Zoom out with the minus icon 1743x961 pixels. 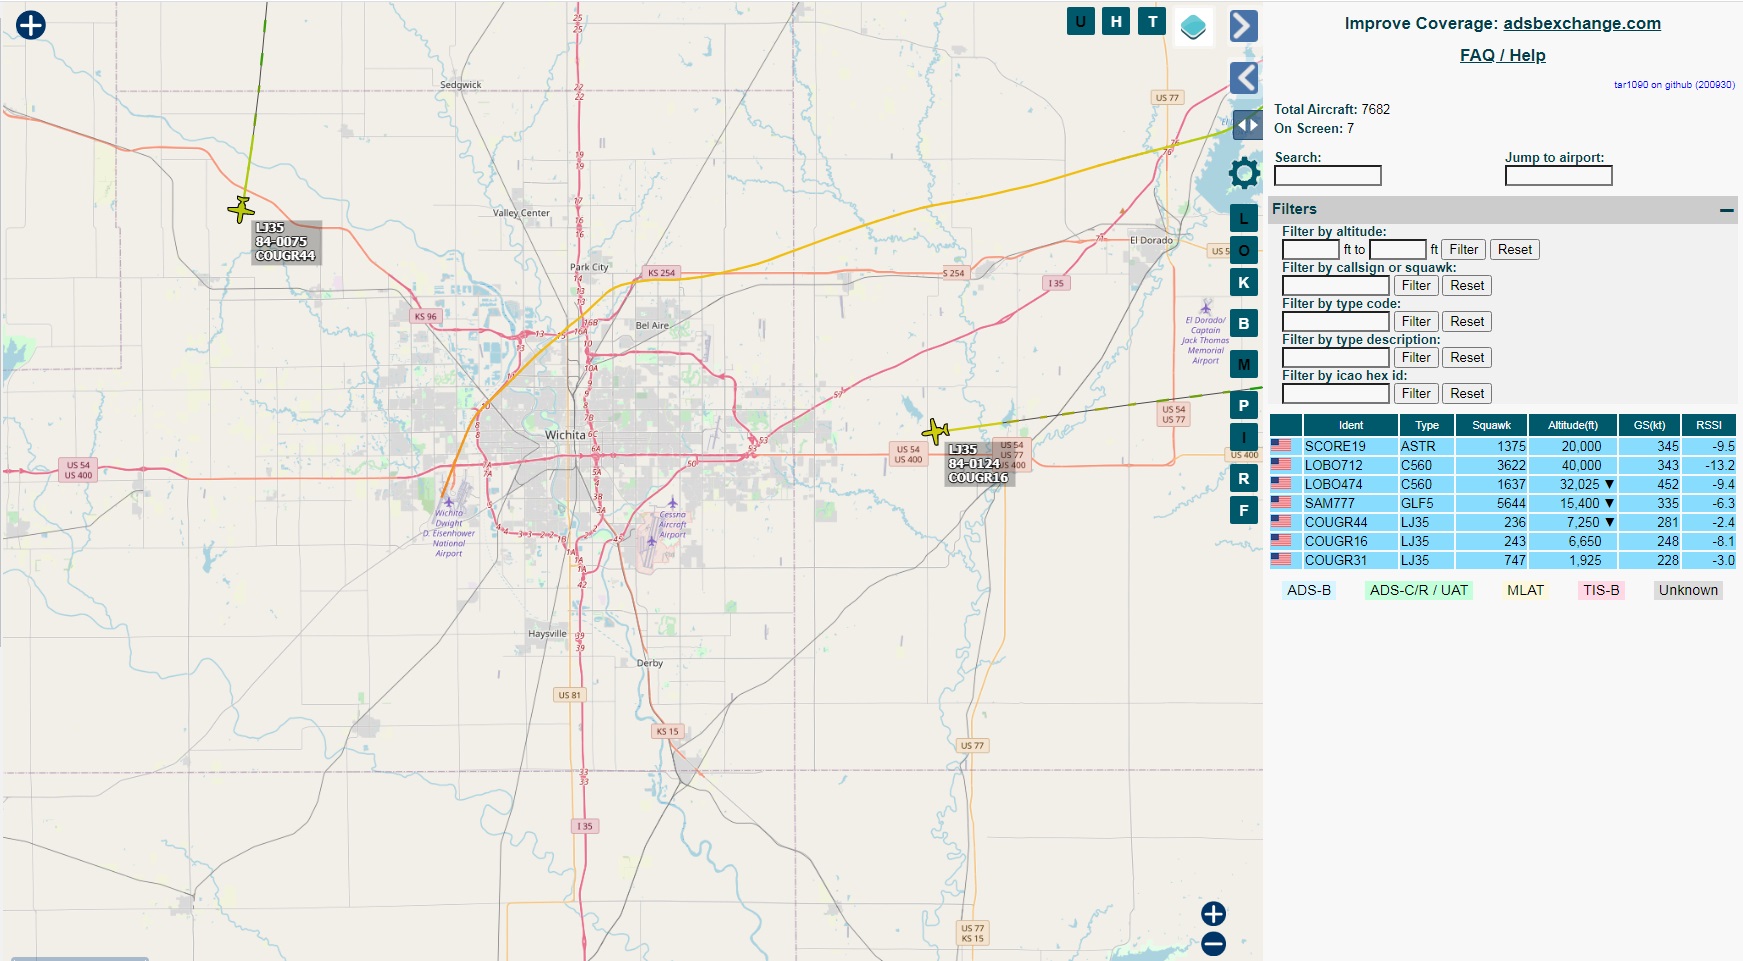point(1213,943)
